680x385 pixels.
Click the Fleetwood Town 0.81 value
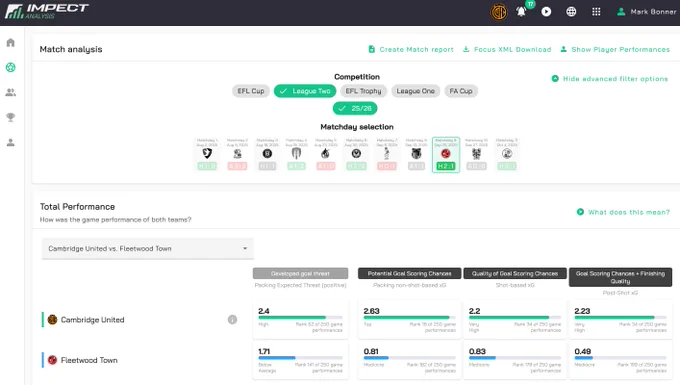coord(371,351)
